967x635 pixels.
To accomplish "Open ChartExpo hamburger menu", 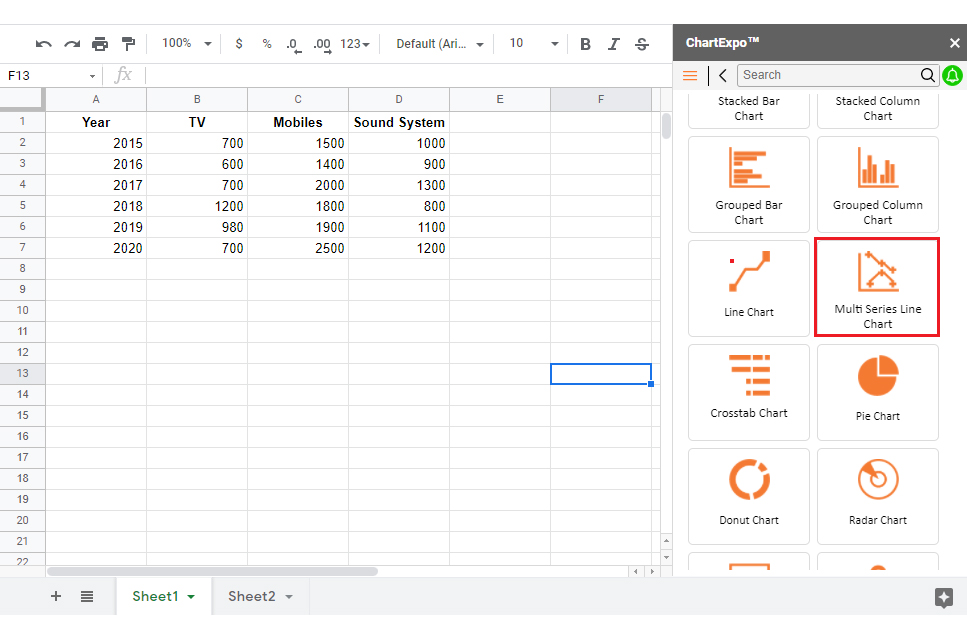I will click(690, 75).
